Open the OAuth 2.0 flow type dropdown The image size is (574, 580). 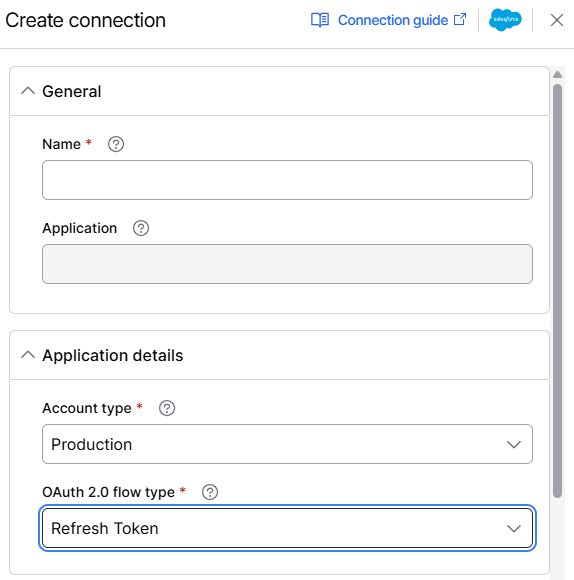point(287,528)
